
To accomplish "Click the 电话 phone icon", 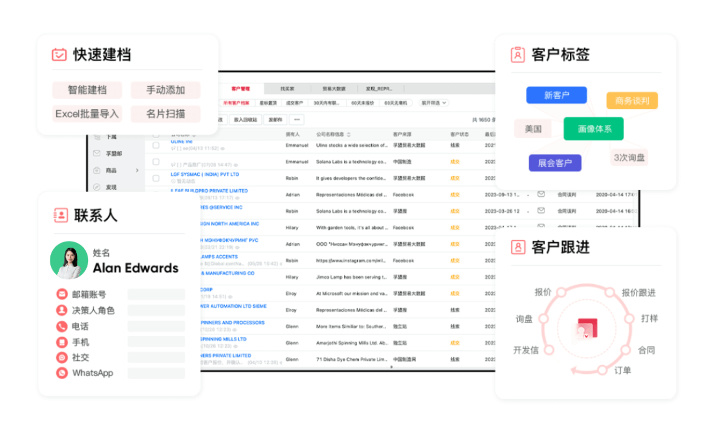I will pyautogui.click(x=62, y=326).
